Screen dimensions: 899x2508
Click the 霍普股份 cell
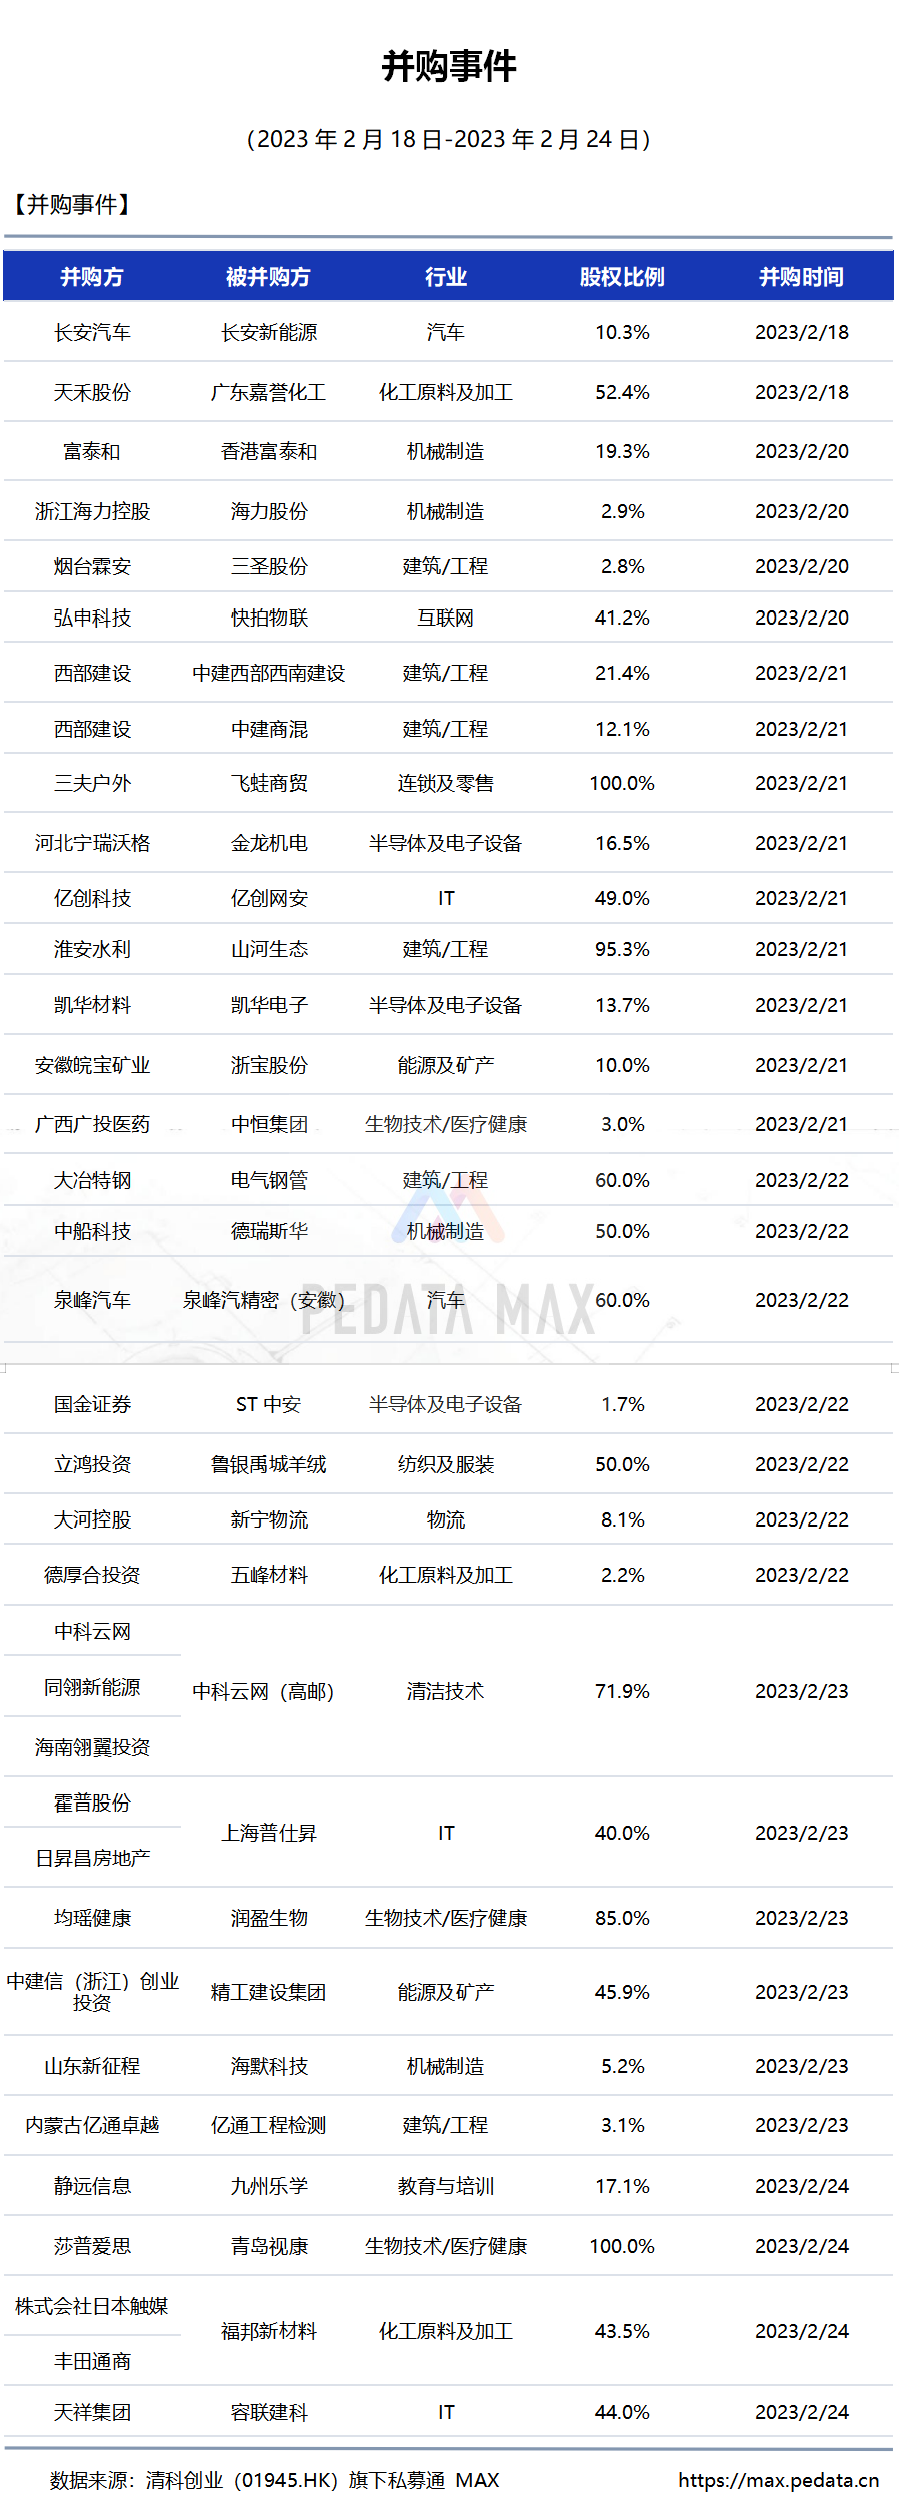92,1804
